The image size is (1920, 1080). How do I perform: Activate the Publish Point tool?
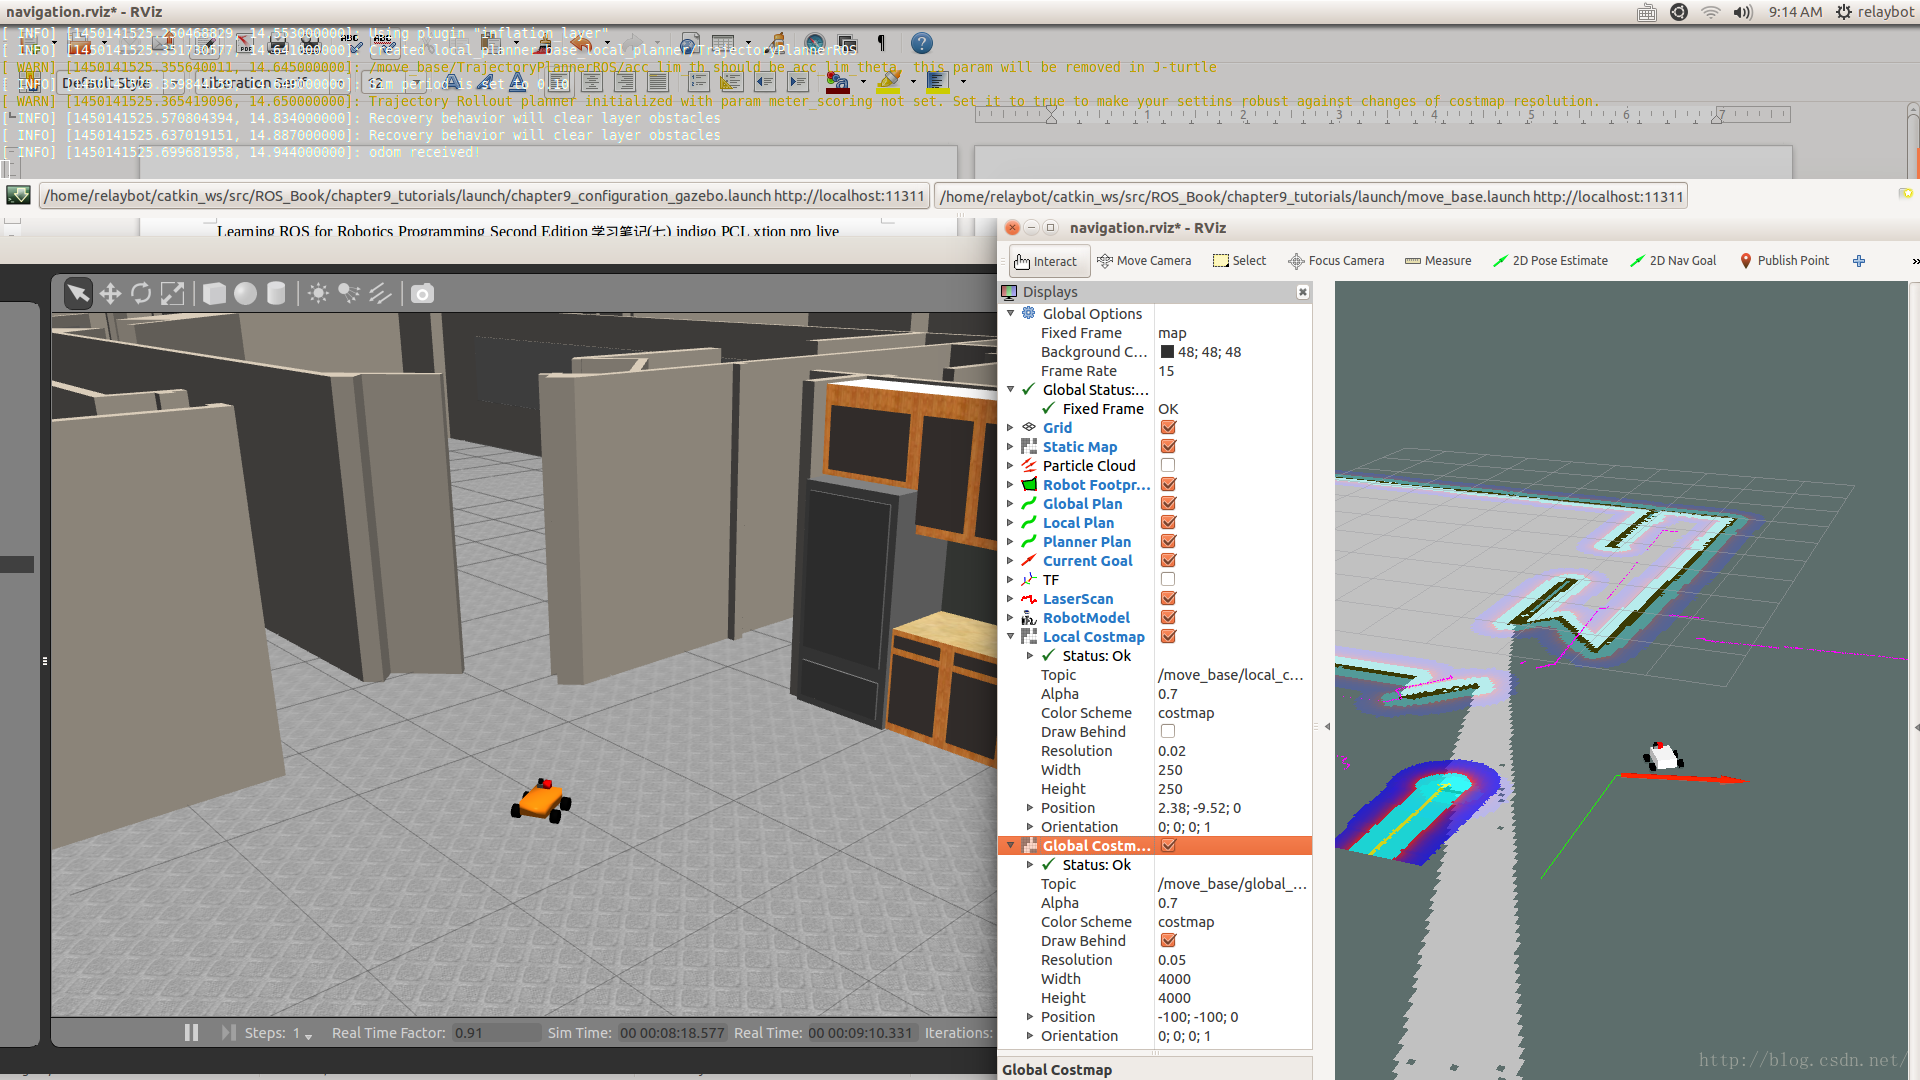[1785, 261]
